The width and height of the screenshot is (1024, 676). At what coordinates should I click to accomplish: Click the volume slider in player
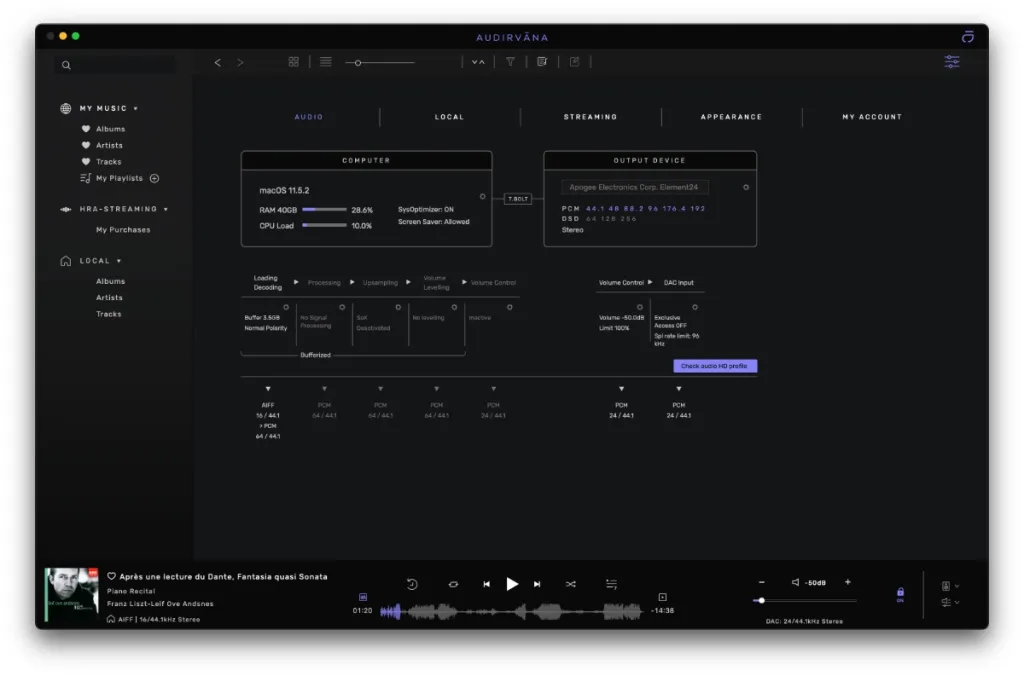click(805, 600)
